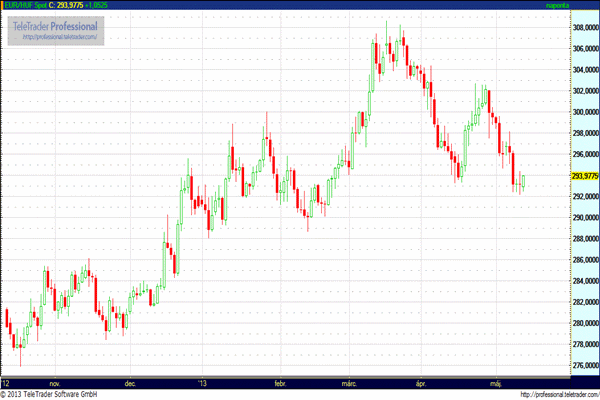Select the 'máj.' marker on time axis
This screenshot has width=600, height=400.
(495, 382)
